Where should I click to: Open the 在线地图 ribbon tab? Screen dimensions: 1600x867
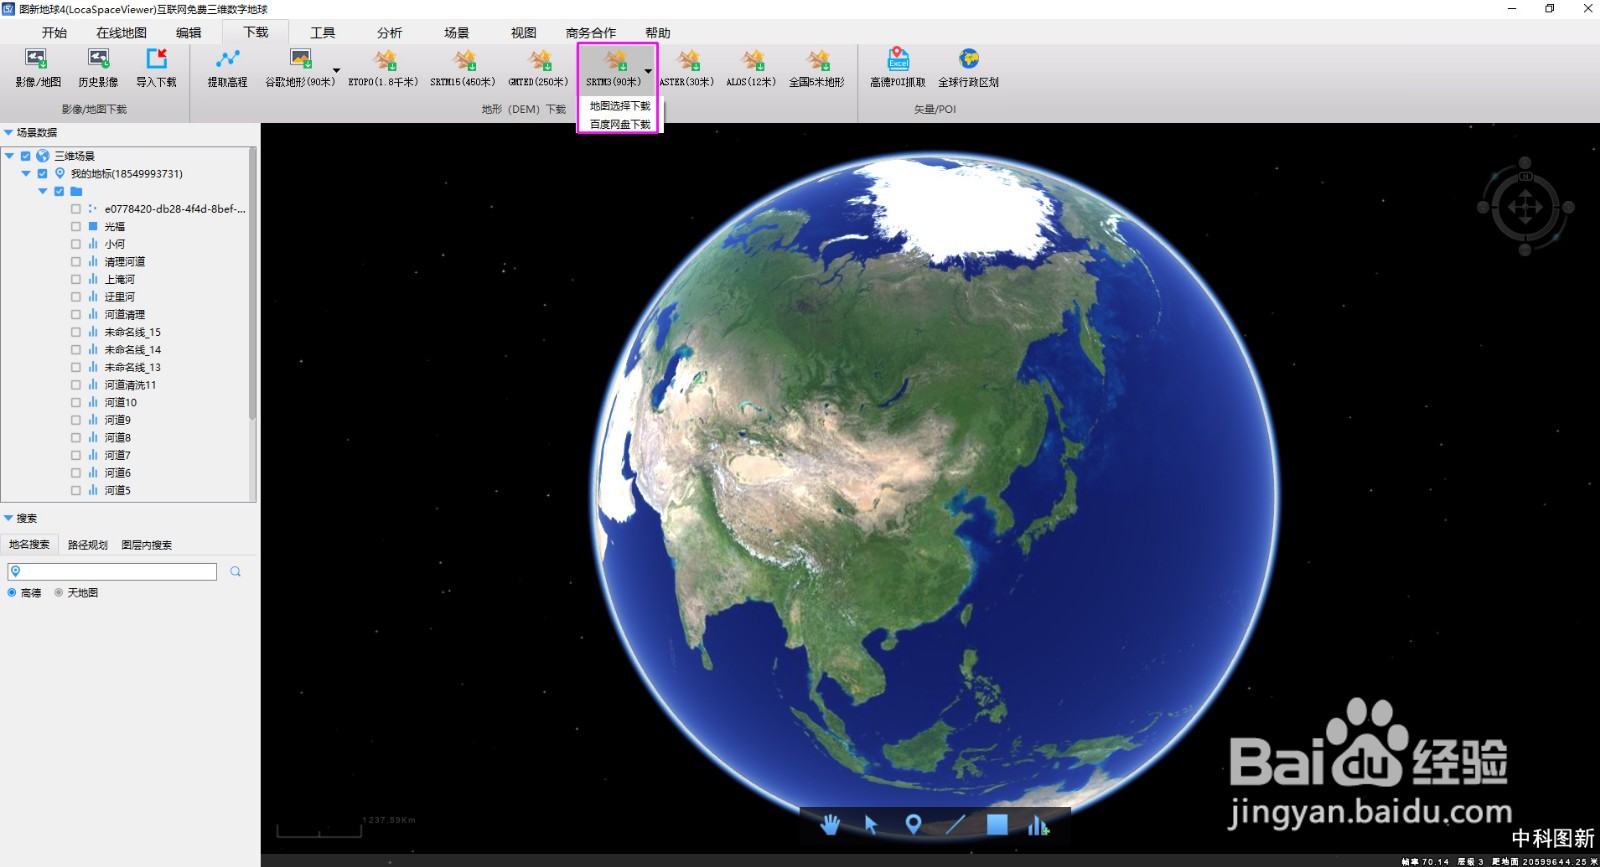click(x=121, y=33)
